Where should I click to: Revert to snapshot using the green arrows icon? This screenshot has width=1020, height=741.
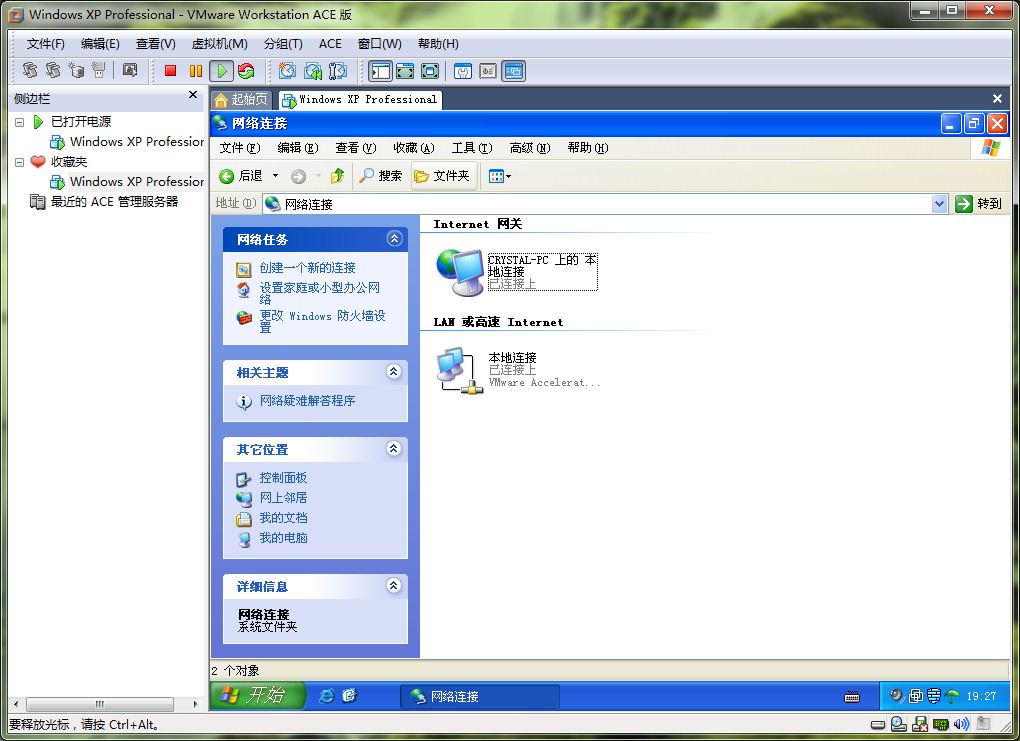313,71
